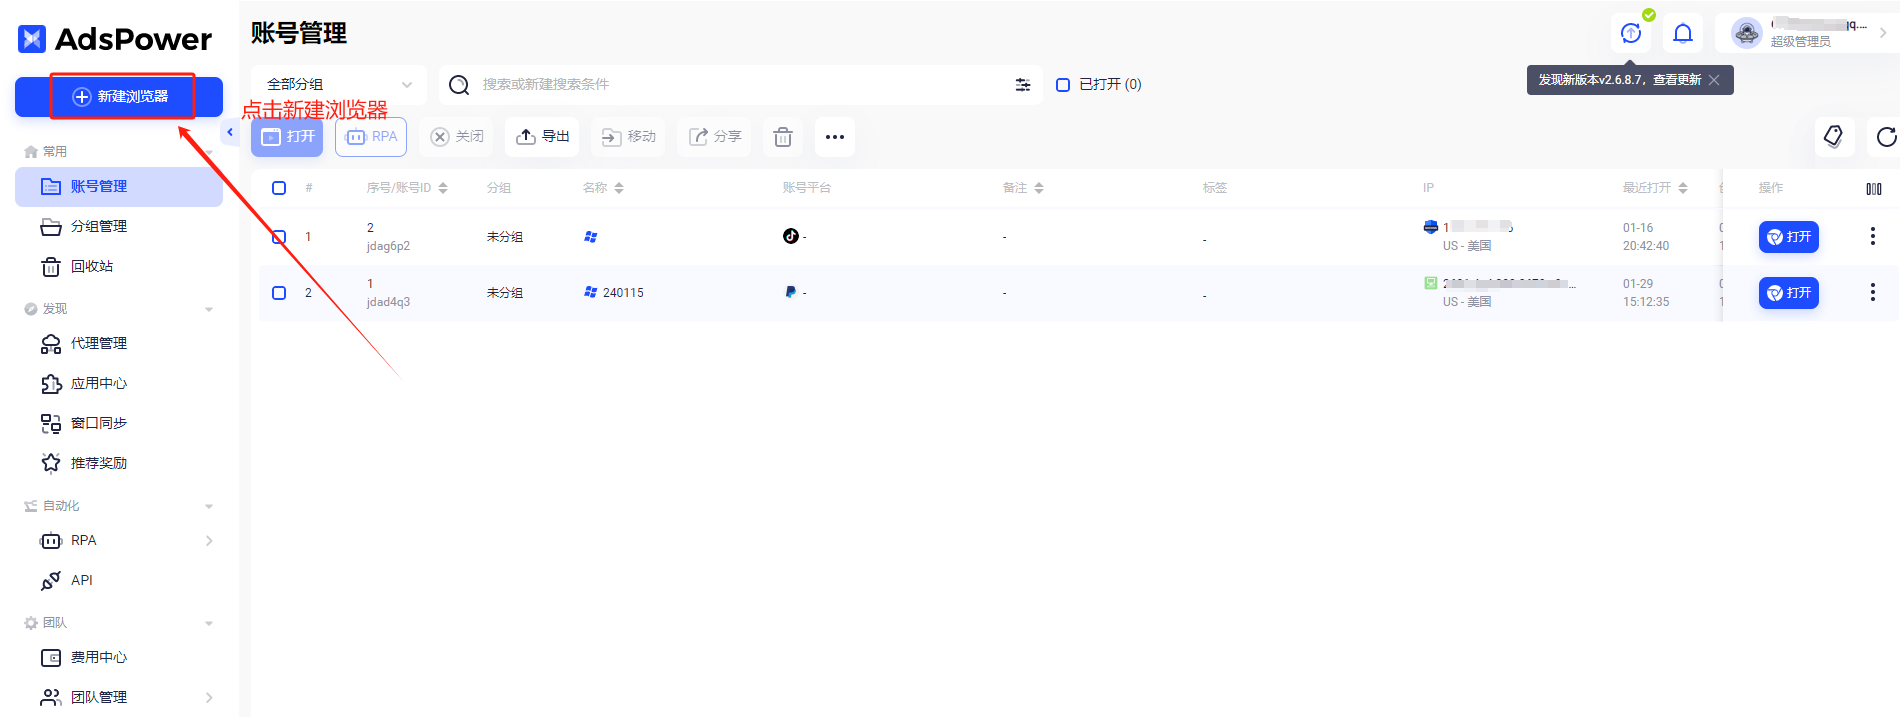This screenshot has height=717, width=1900.
Task: Click 打开 button for profile jdad4q3
Action: 1789,293
